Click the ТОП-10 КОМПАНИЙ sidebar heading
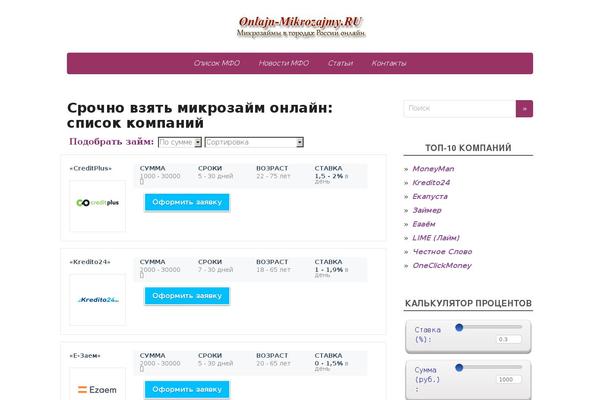The image size is (600, 400). [x=468, y=148]
